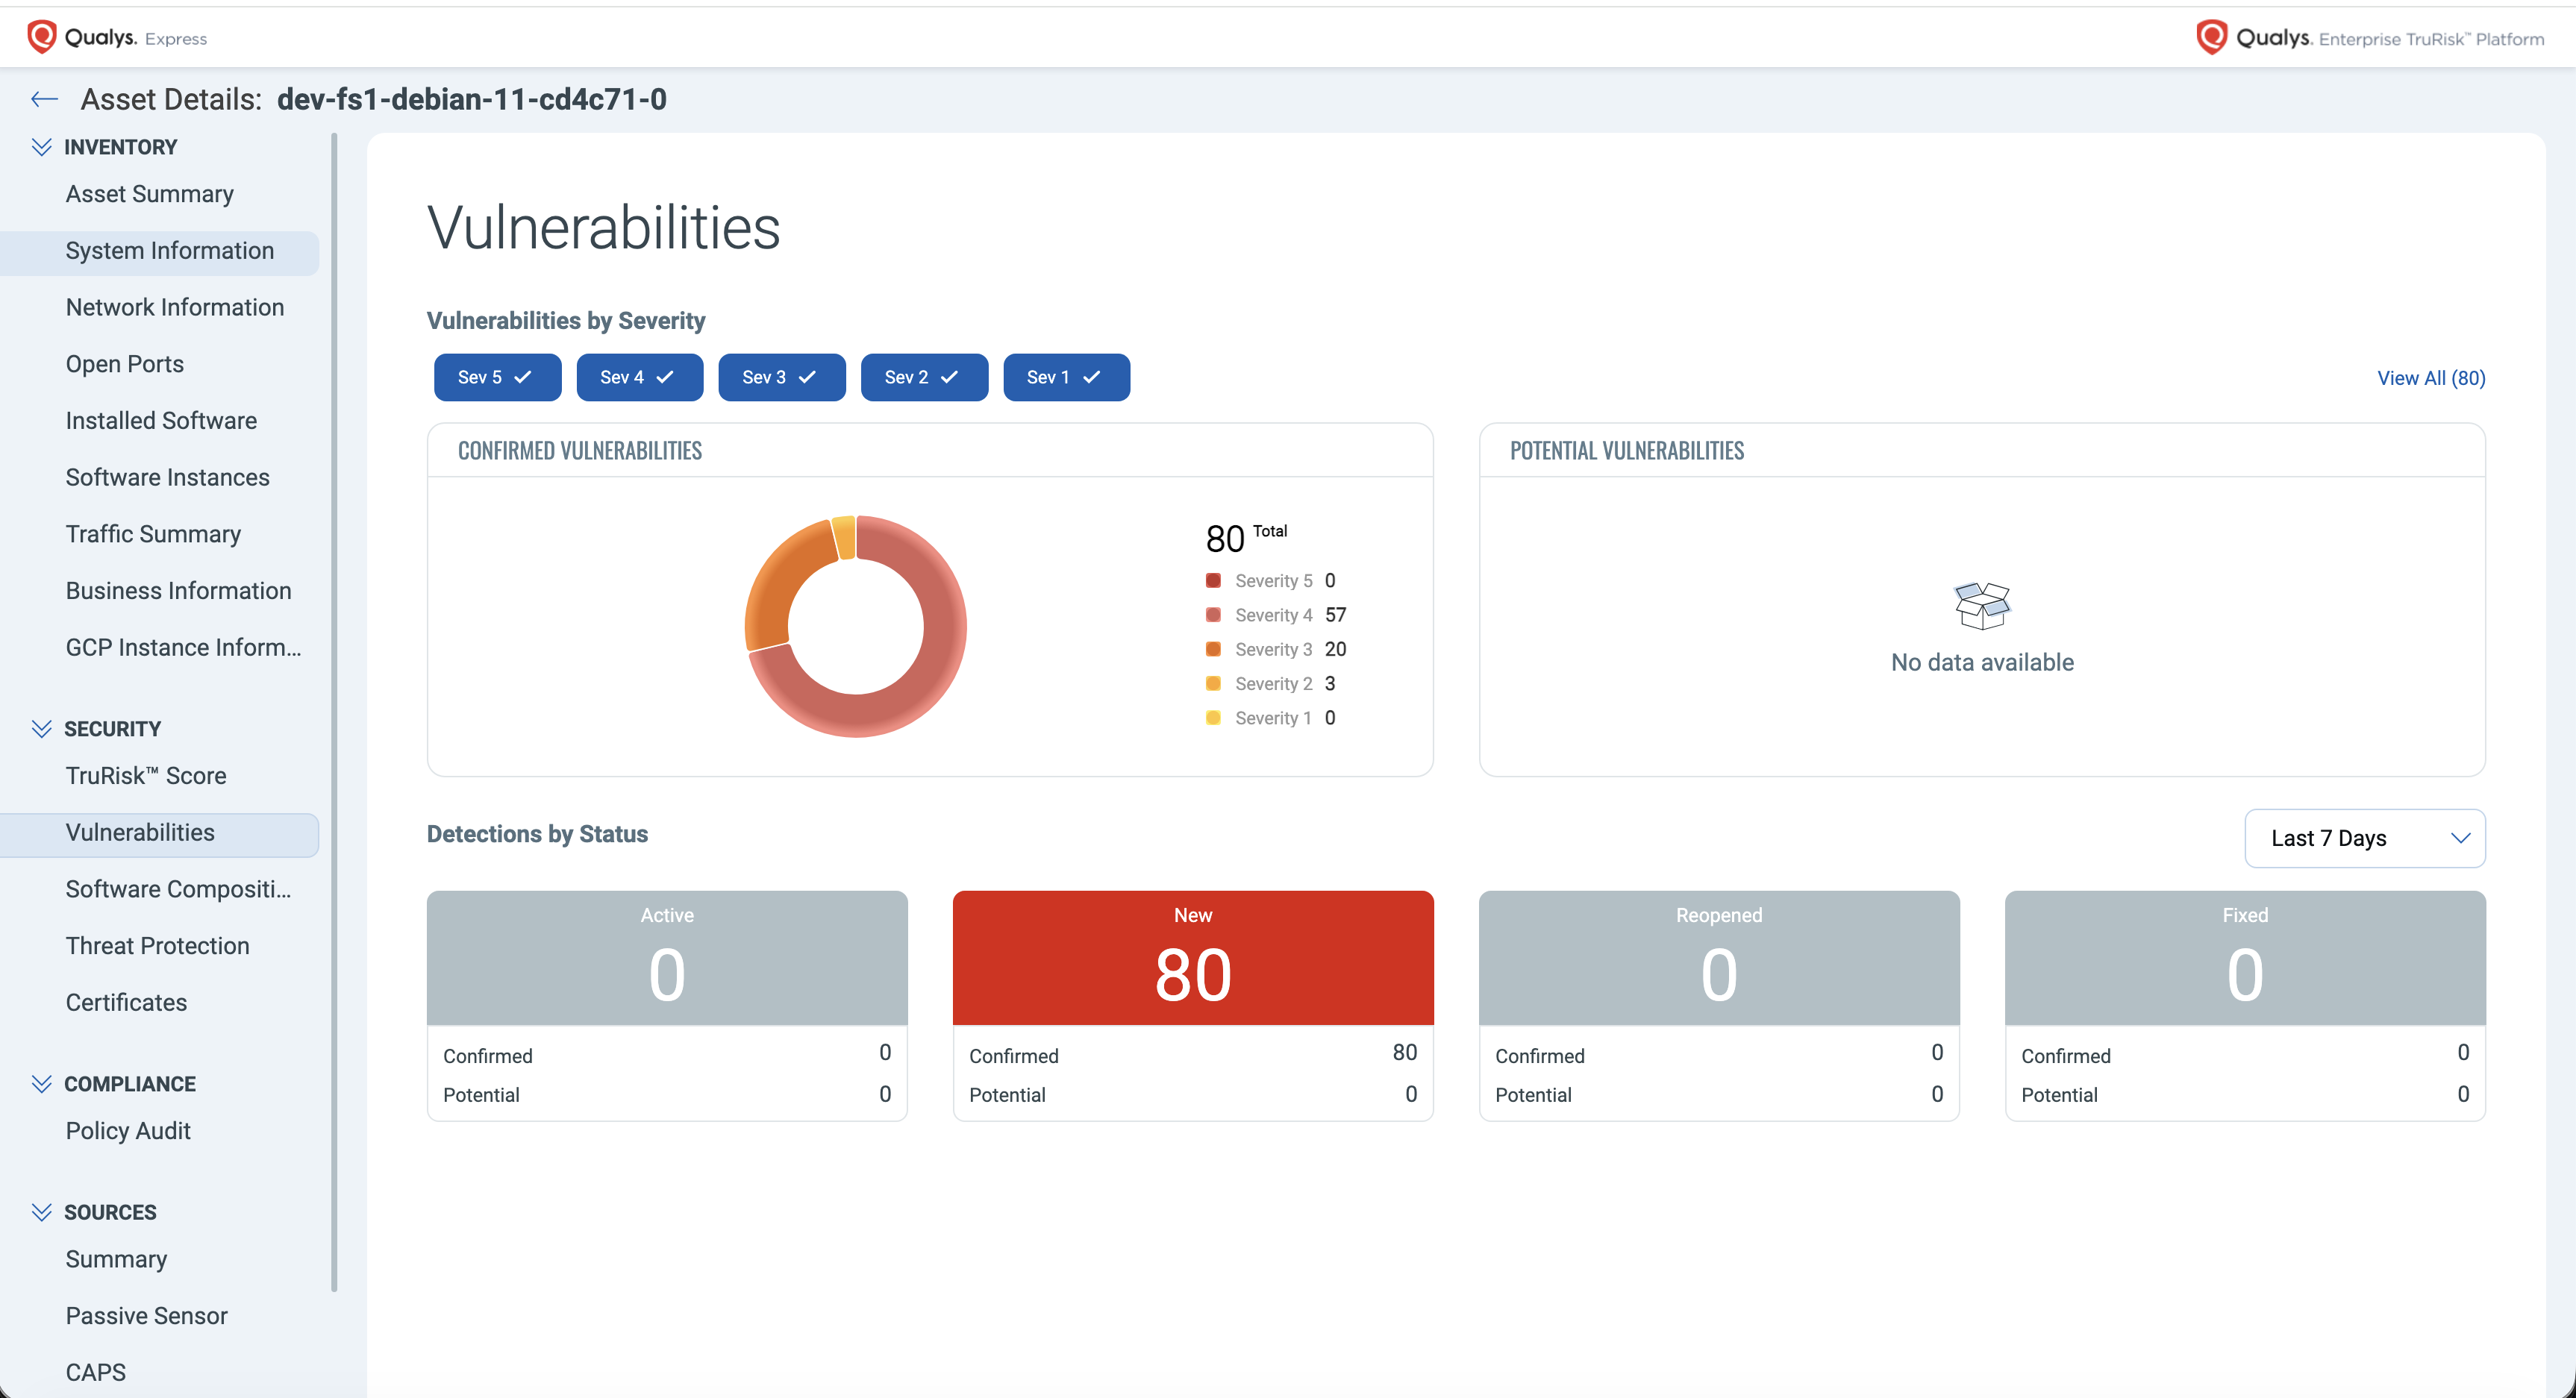This screenshot has width=2576, height=1398.
Task: Open CAPS in sidebar
Action: (x=95, y=1372)
